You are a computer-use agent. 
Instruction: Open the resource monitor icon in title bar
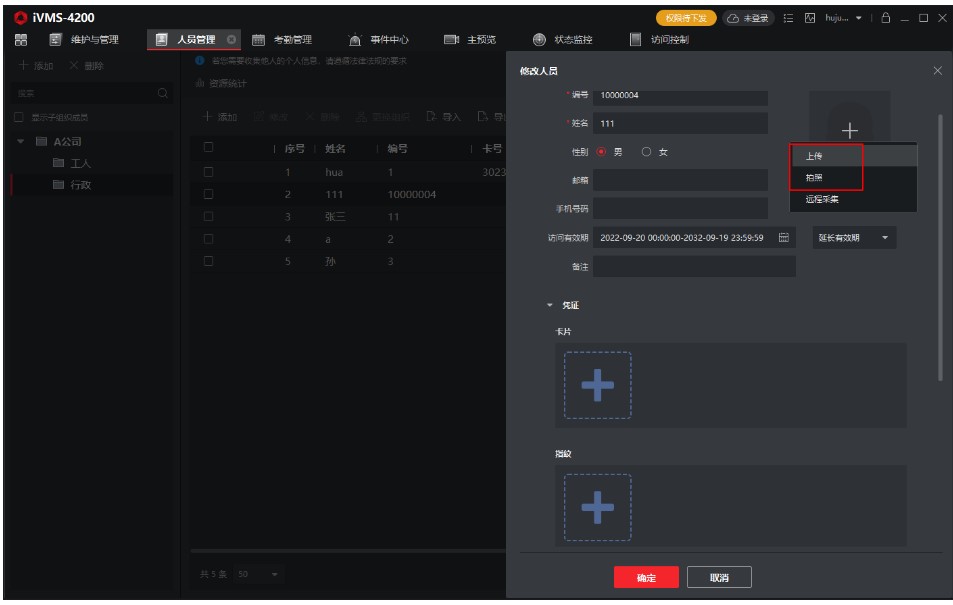click(810, 18)
